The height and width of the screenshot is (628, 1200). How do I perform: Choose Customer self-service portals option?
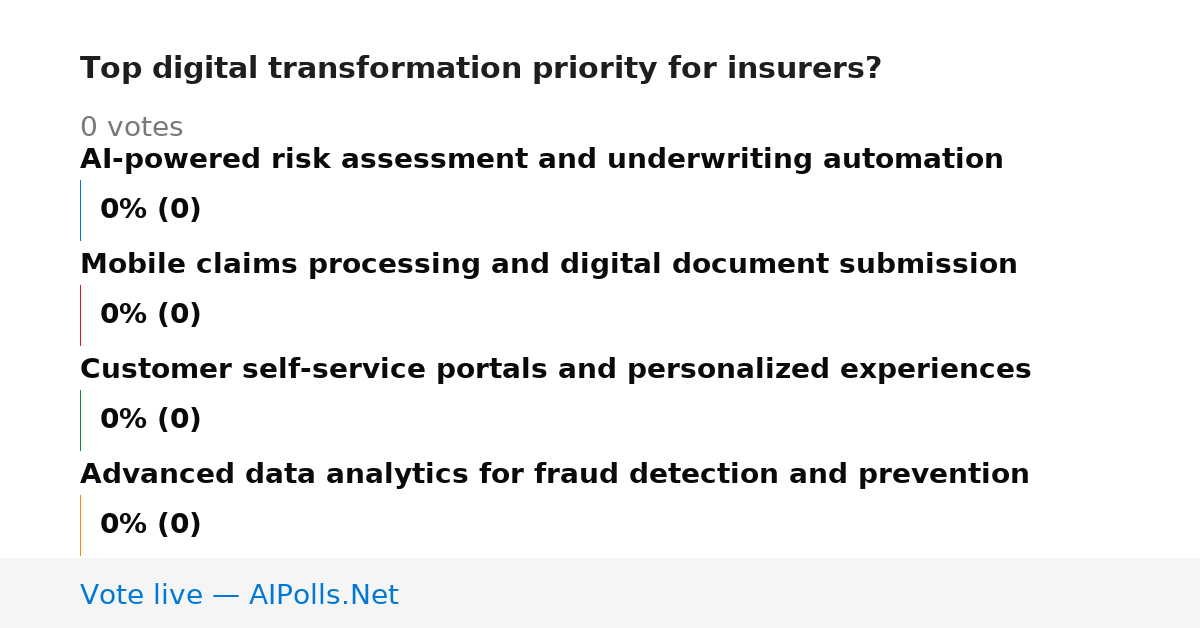click(555, 369)
